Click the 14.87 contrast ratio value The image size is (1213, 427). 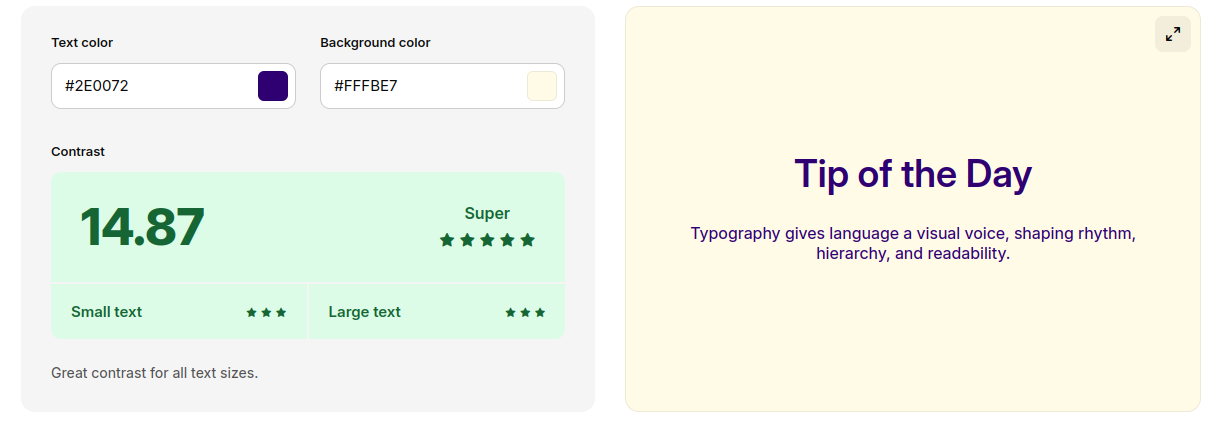tap(142, 227)
